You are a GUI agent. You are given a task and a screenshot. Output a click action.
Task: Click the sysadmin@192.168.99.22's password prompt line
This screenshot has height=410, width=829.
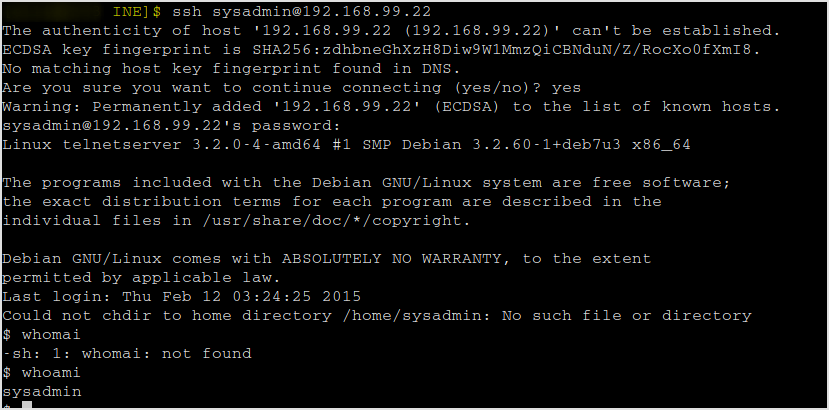pyautogui.click(x=170, y=126)
